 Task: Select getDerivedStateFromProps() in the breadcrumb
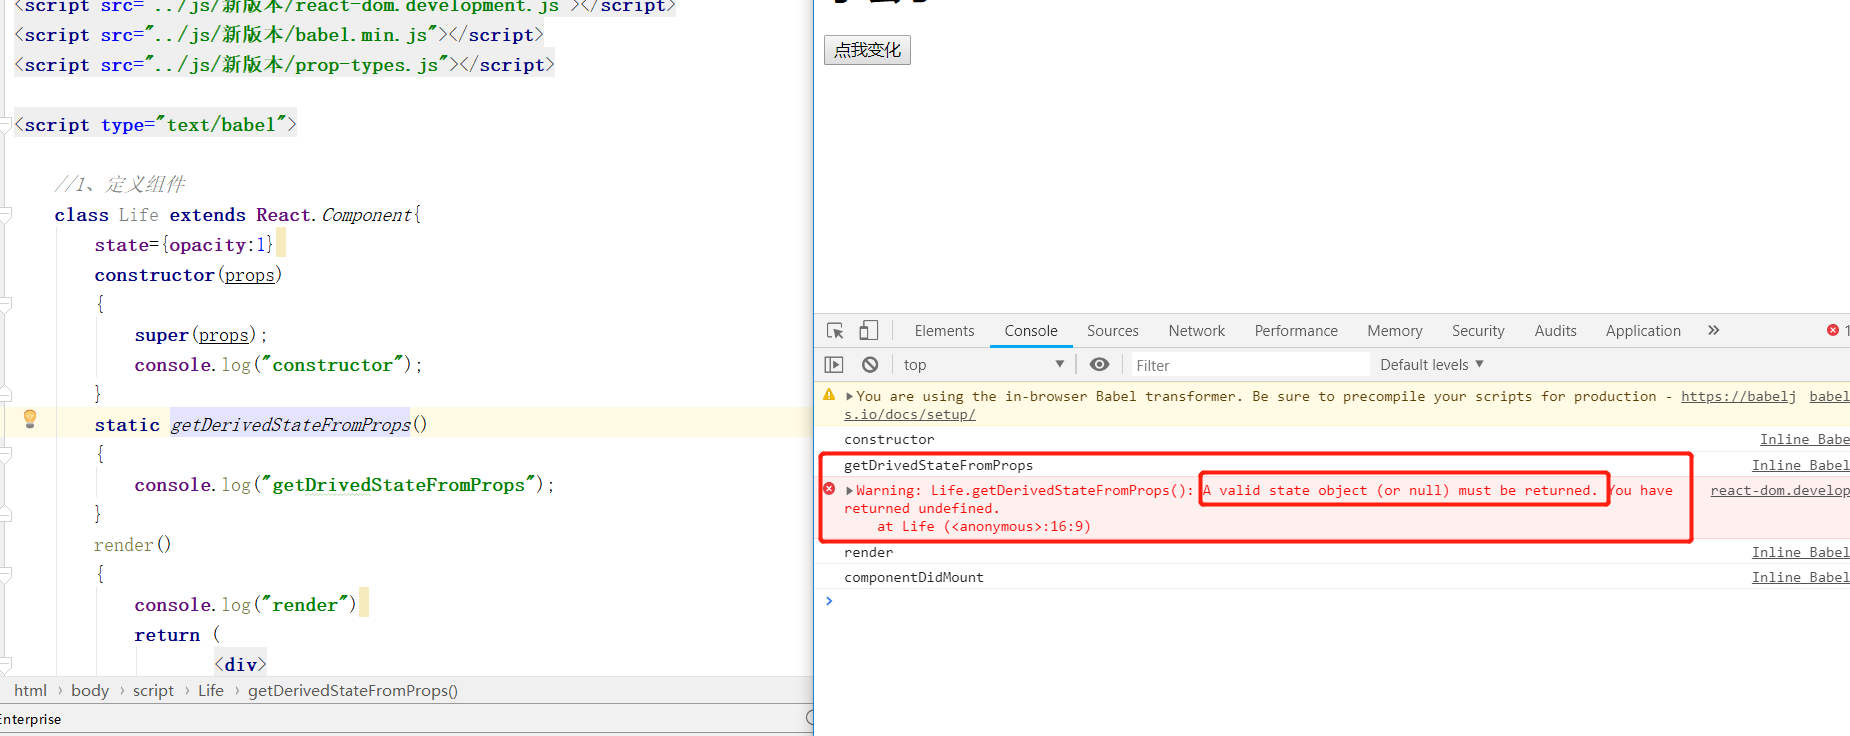pos(353,691)
